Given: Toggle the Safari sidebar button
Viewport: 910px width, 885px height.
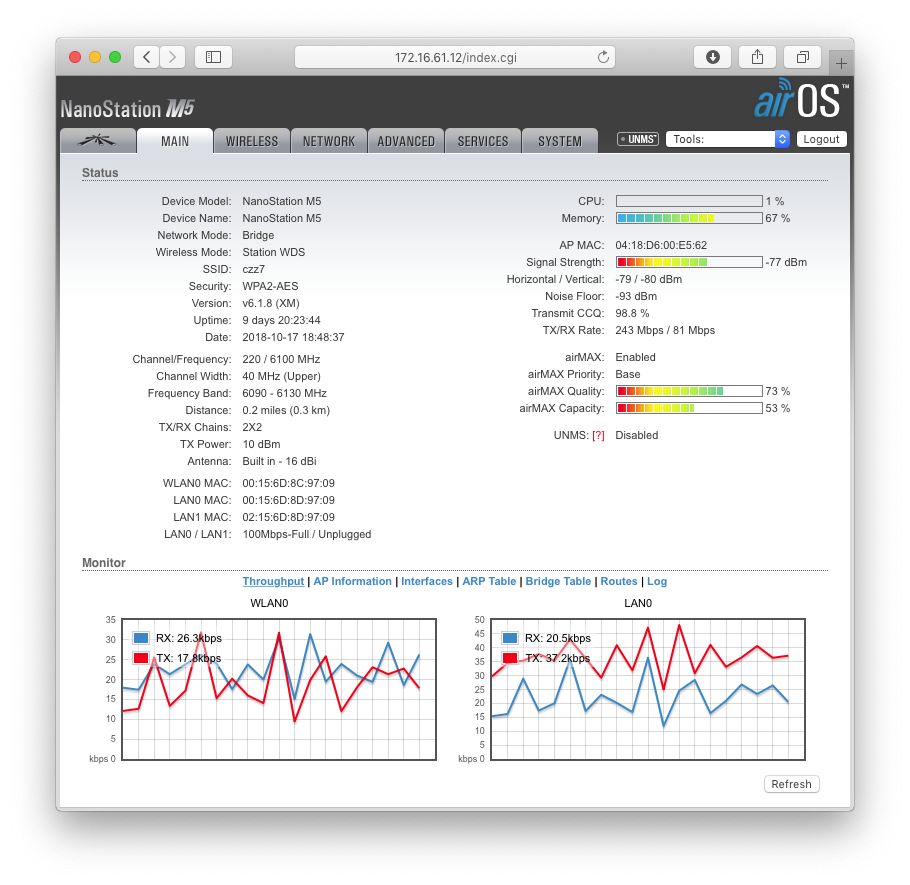Looking at the screenshot, I should point(214,57).
